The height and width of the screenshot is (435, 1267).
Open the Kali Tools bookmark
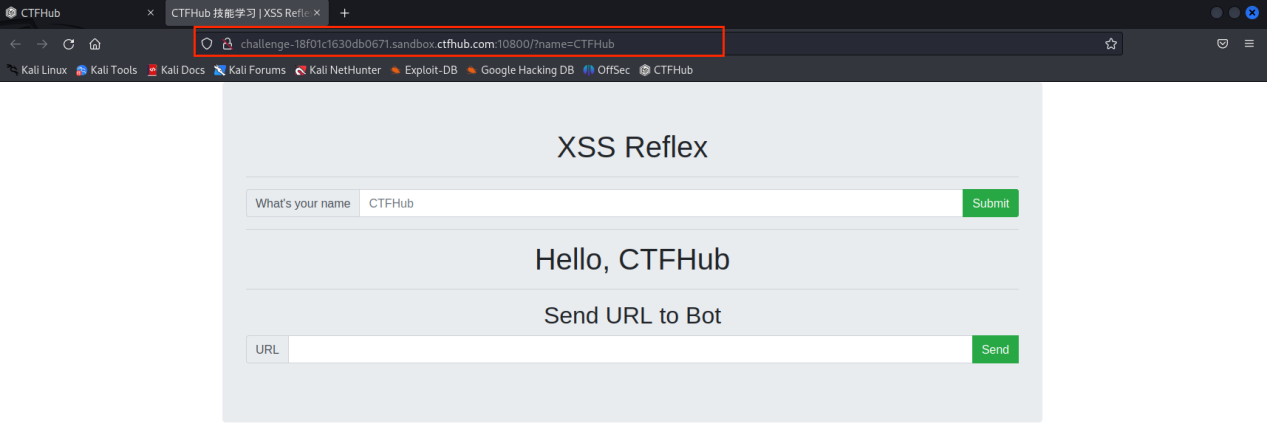[x=107, y=70]
